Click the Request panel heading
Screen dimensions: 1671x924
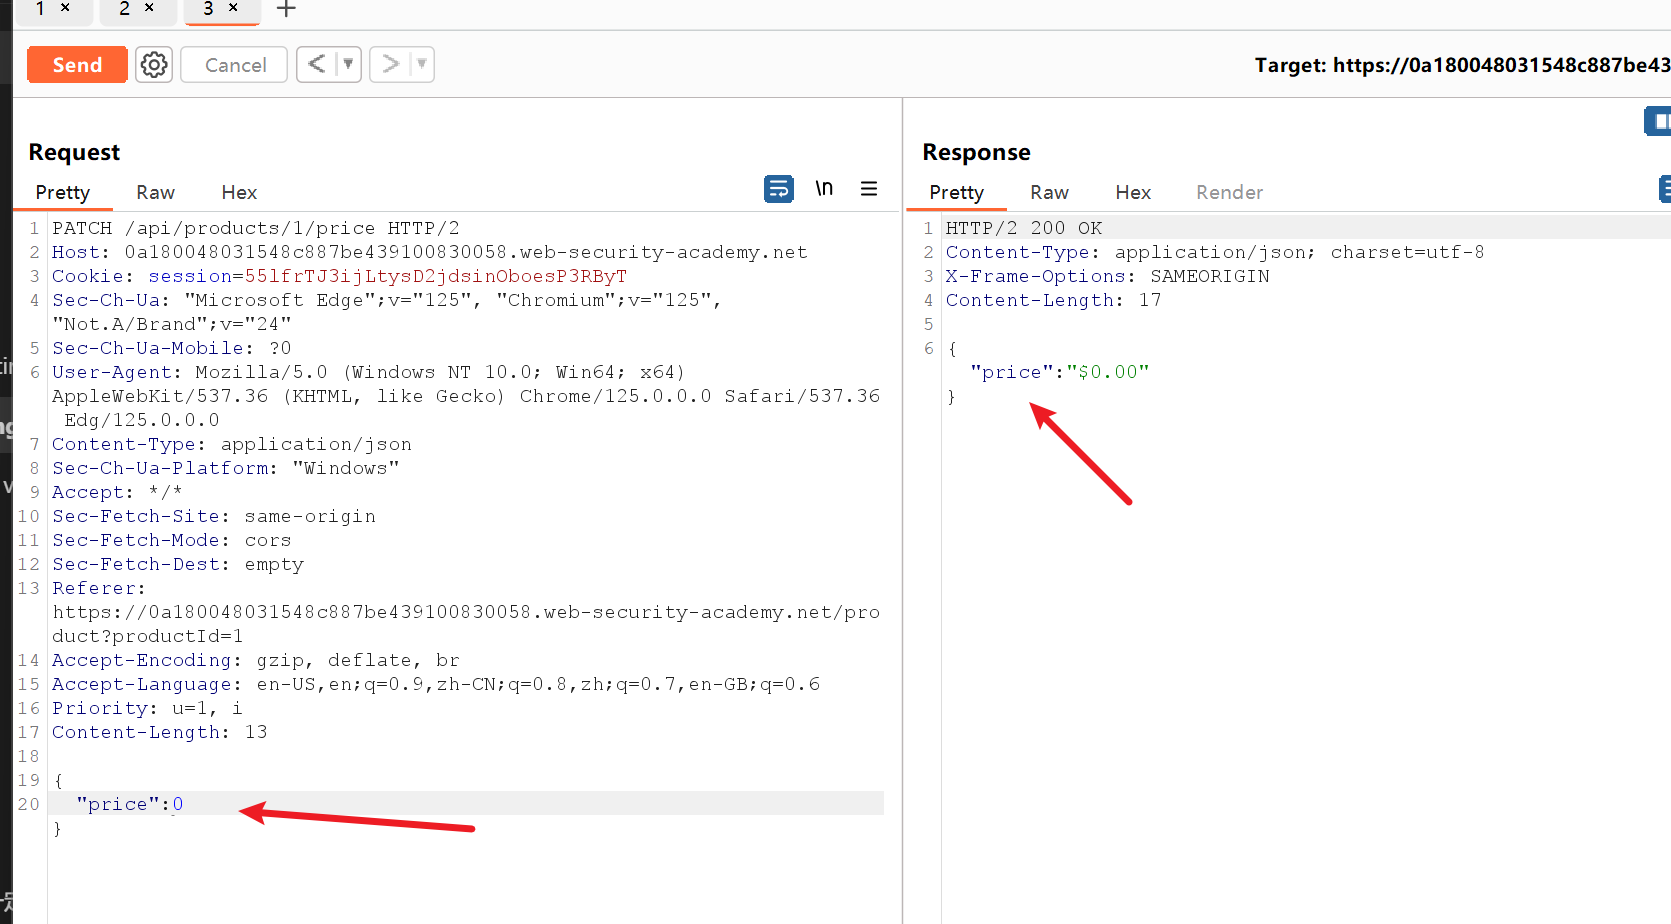[x=74, y=152]
